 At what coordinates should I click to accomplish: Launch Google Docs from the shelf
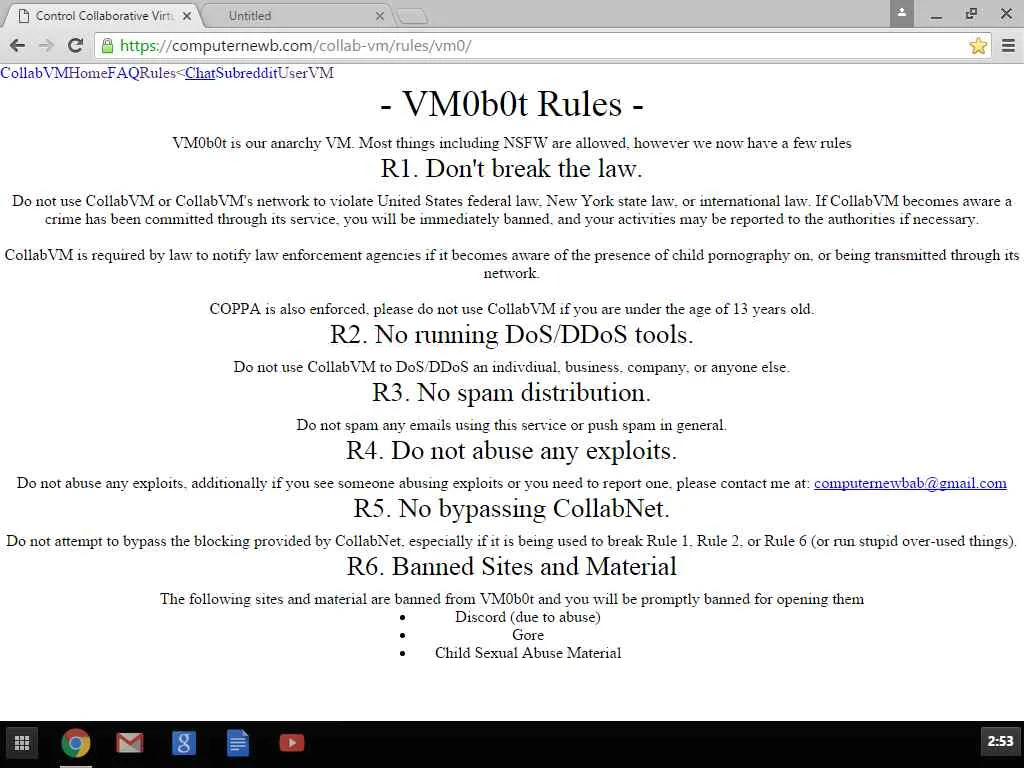click(238, 743)
